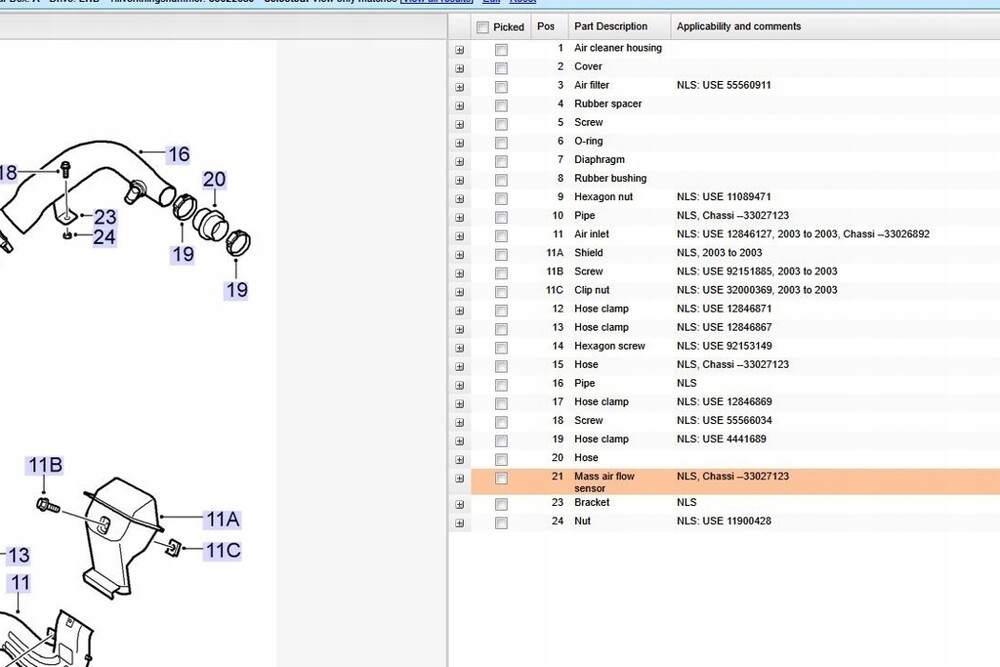
Task: Click the Clip nut description
Action: coord(592,290)
